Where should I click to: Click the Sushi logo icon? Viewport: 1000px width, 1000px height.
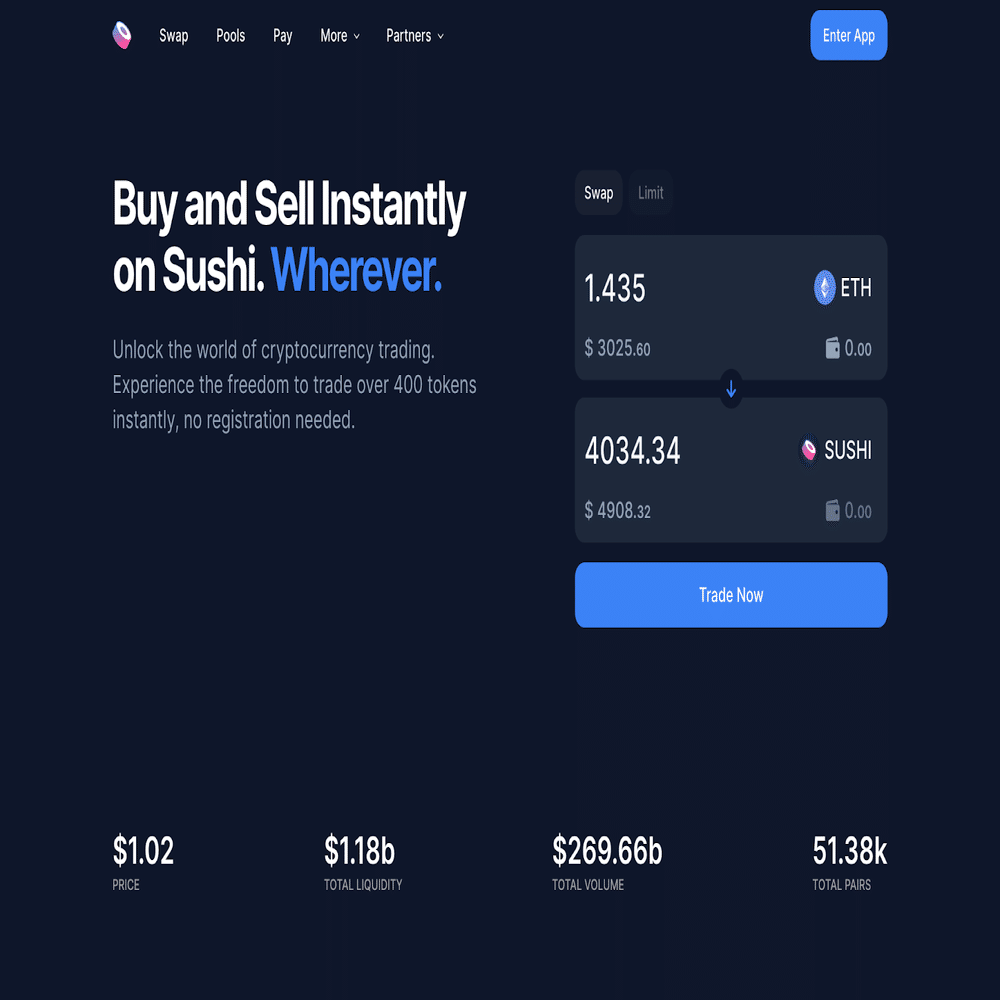point(121,35)
